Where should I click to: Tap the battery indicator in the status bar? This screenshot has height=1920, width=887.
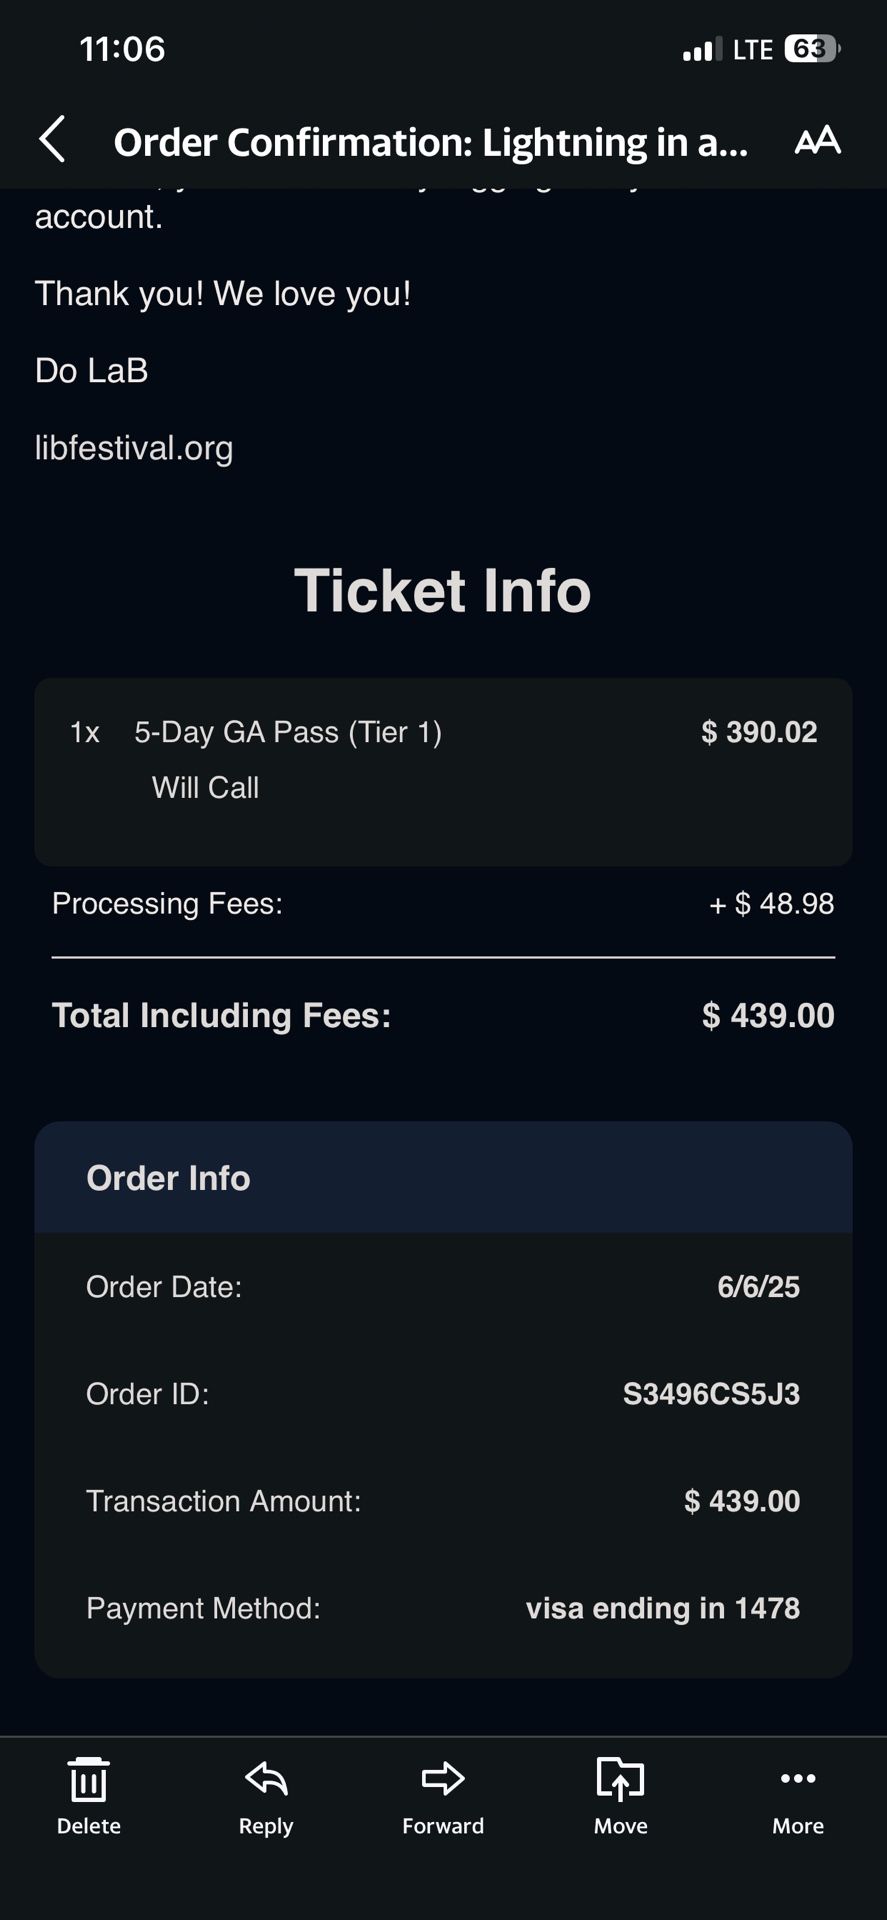coord(812,48)
